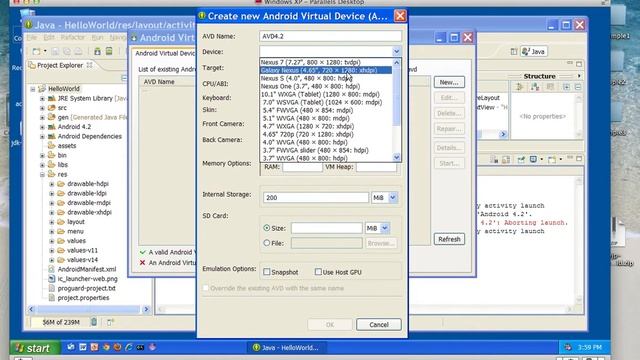This screenshot has height=360, width=640.
Task: Select the SD Card File radio button
Action: 267,243
